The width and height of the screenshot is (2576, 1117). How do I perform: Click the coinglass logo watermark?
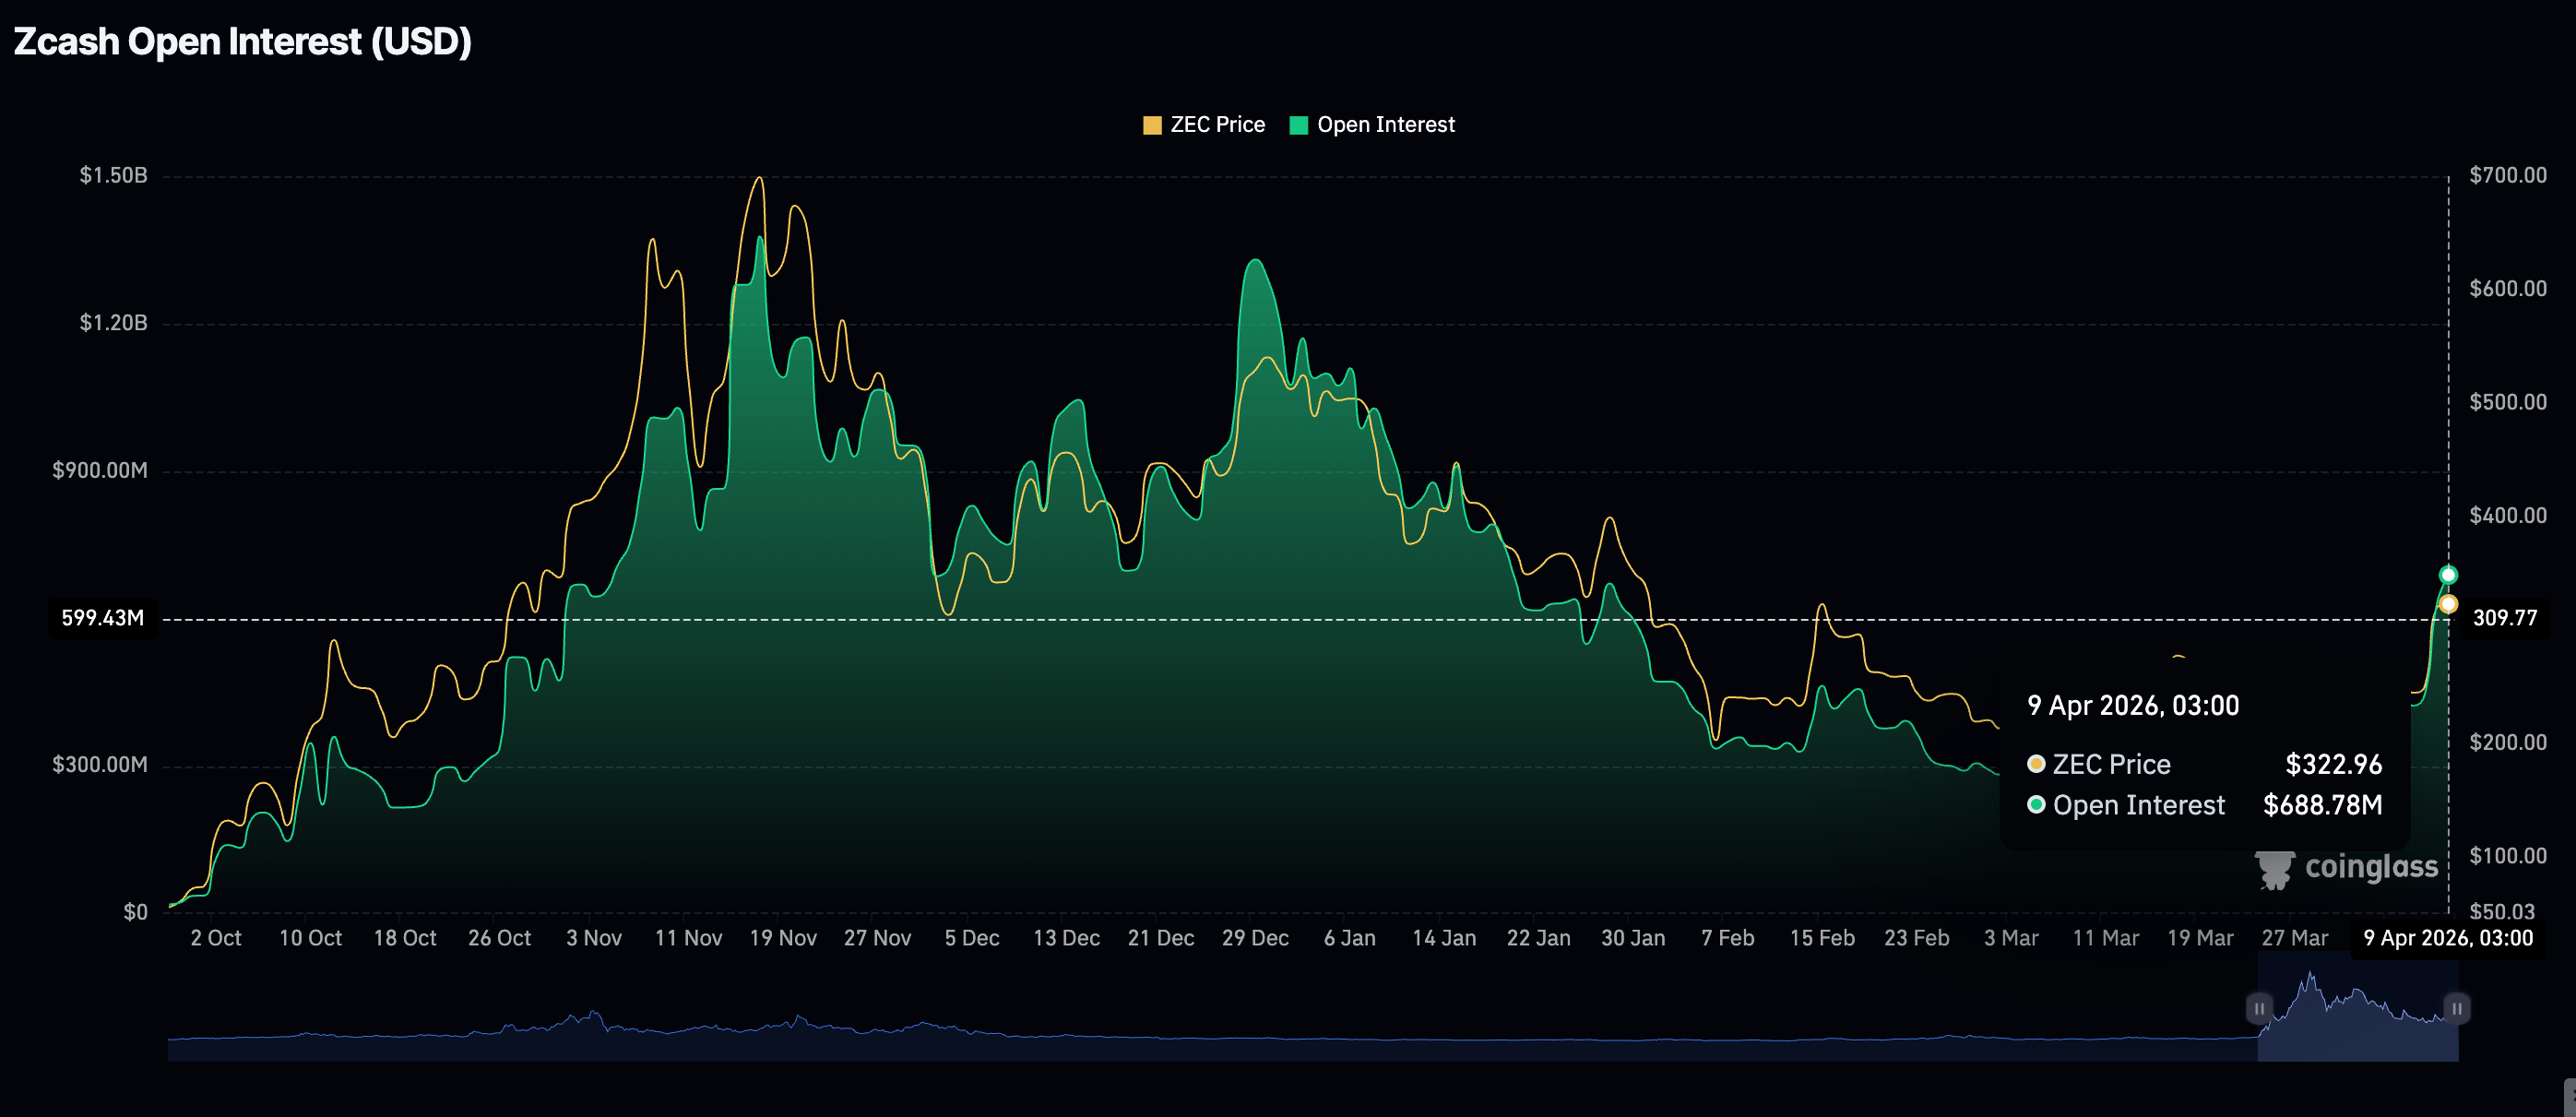tap(2347, 867)
